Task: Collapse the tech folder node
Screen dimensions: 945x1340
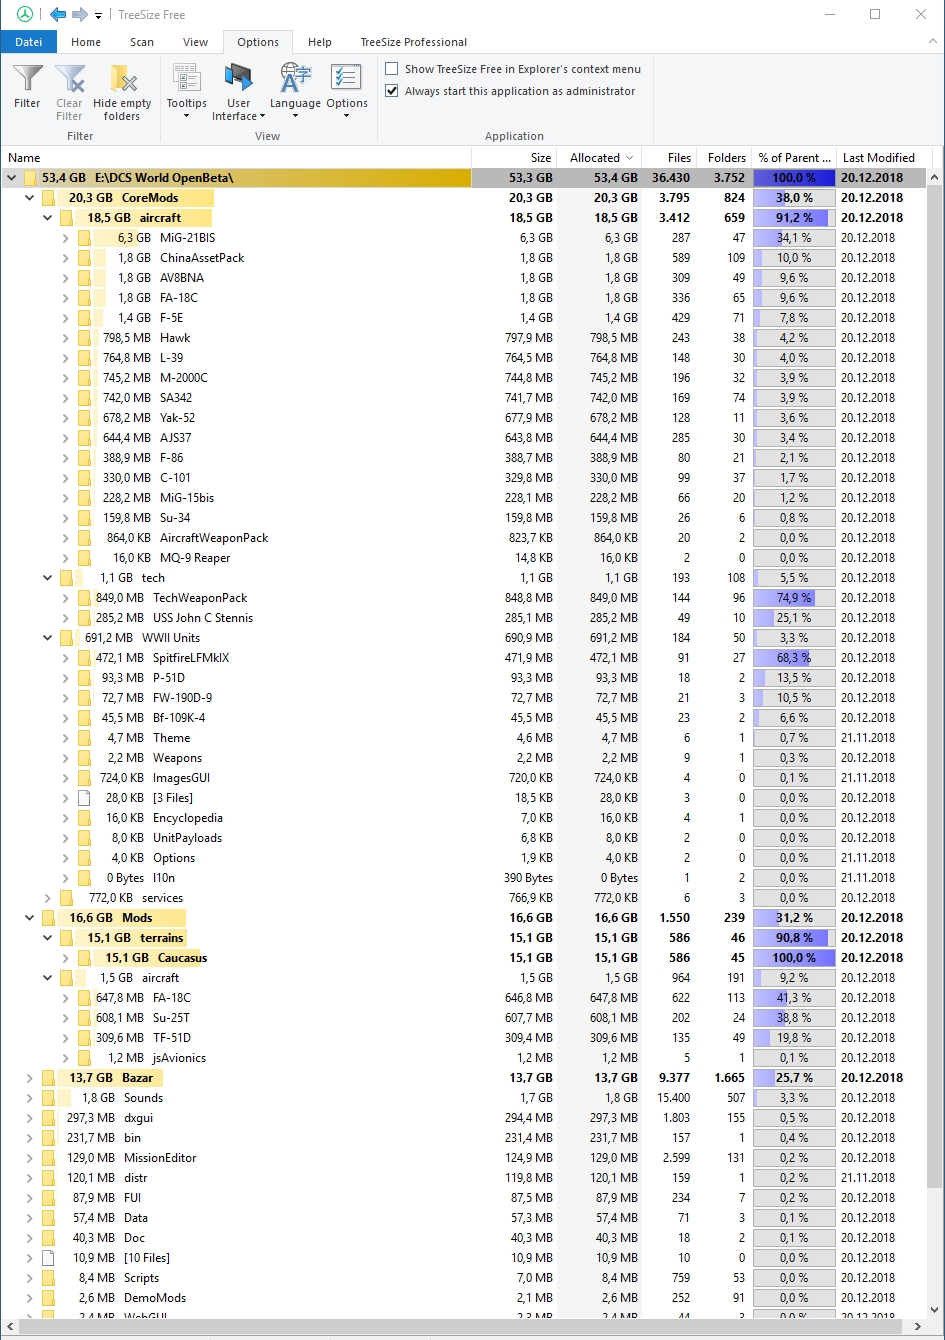Action: point(47,578)
